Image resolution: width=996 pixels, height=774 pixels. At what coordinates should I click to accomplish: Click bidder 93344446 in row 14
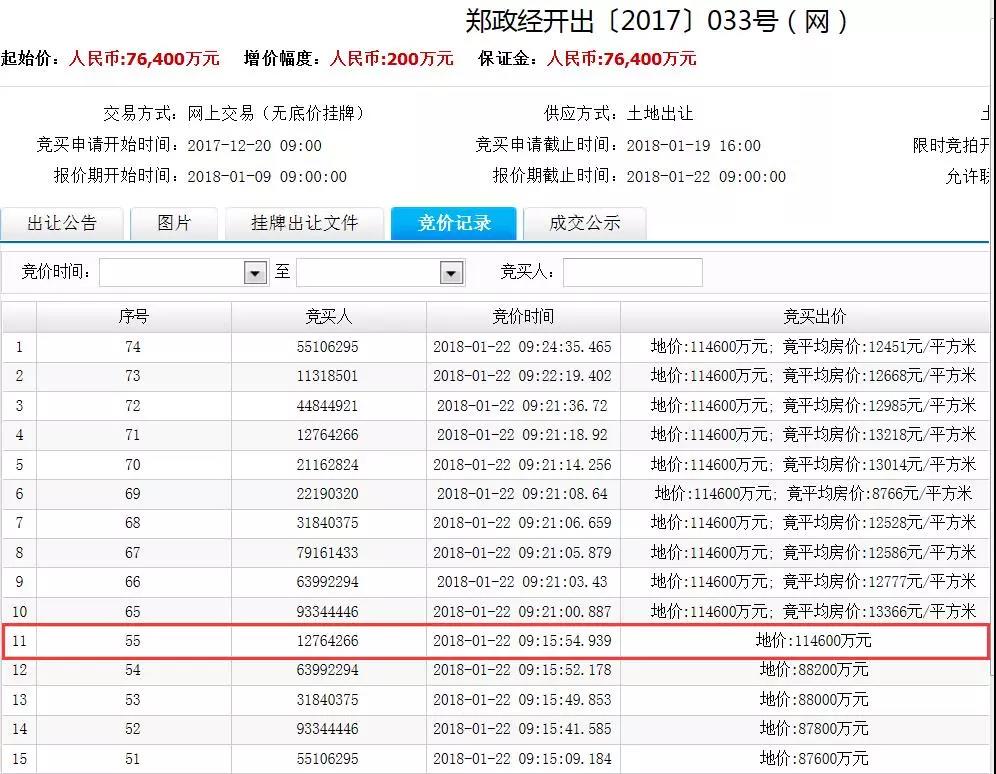click(328, 729)
